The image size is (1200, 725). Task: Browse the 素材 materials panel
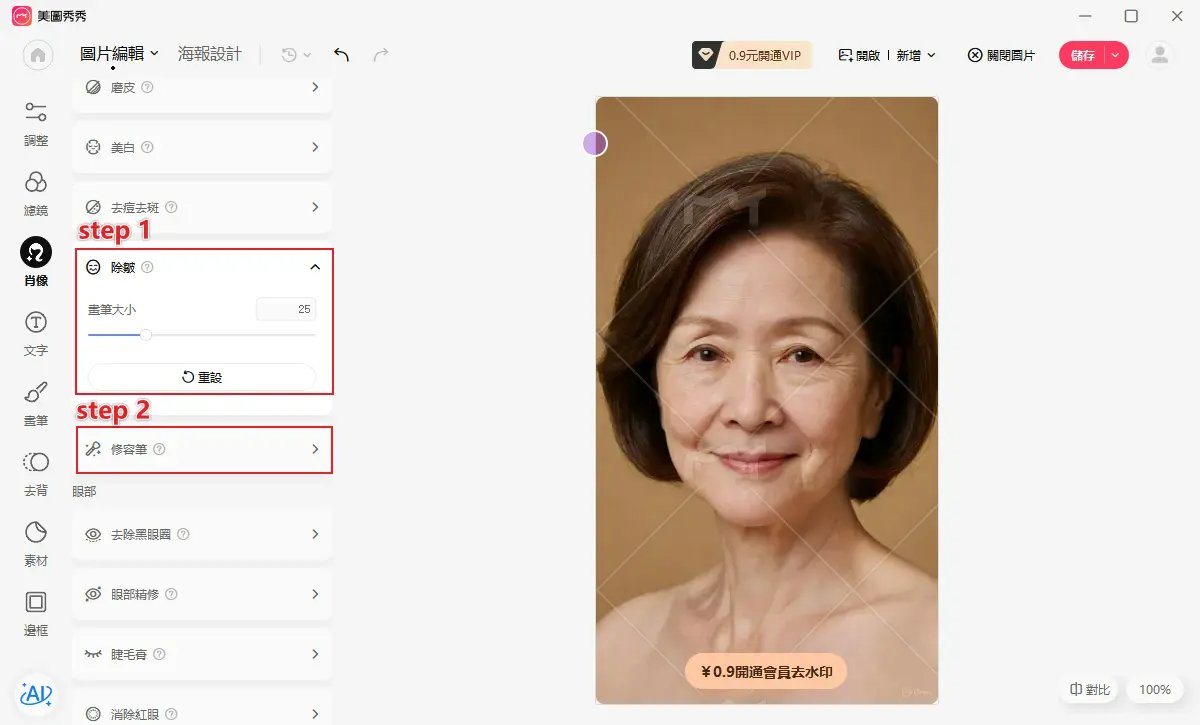coord(35,533)
